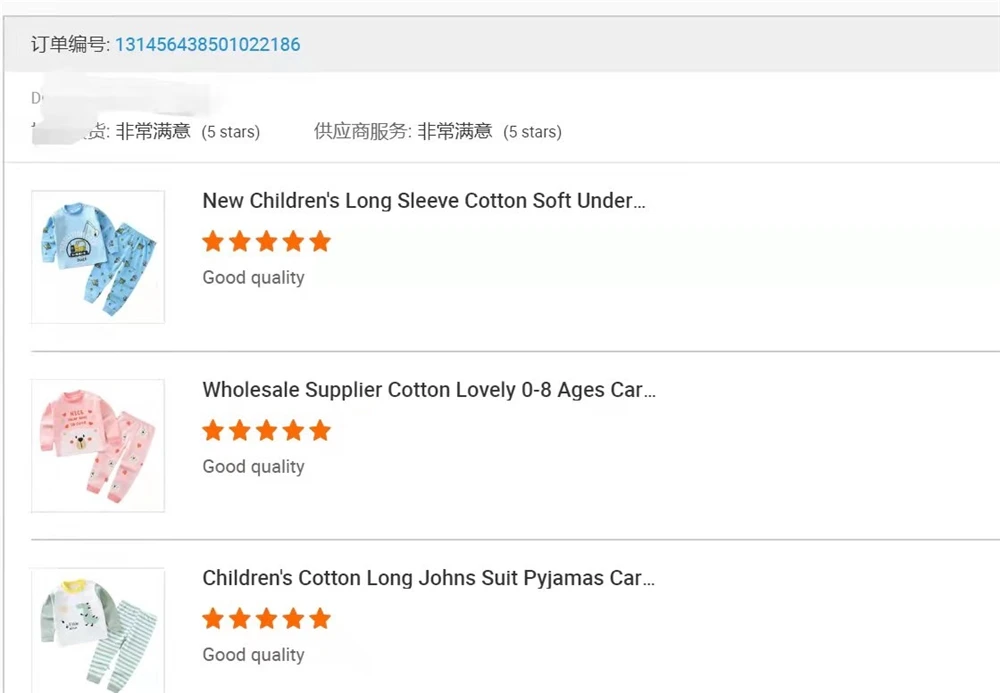Click fifth star of Cotton Long Johns rating
The width and height of the screenshot is (1000, 693).
click(x=320, y=619)
